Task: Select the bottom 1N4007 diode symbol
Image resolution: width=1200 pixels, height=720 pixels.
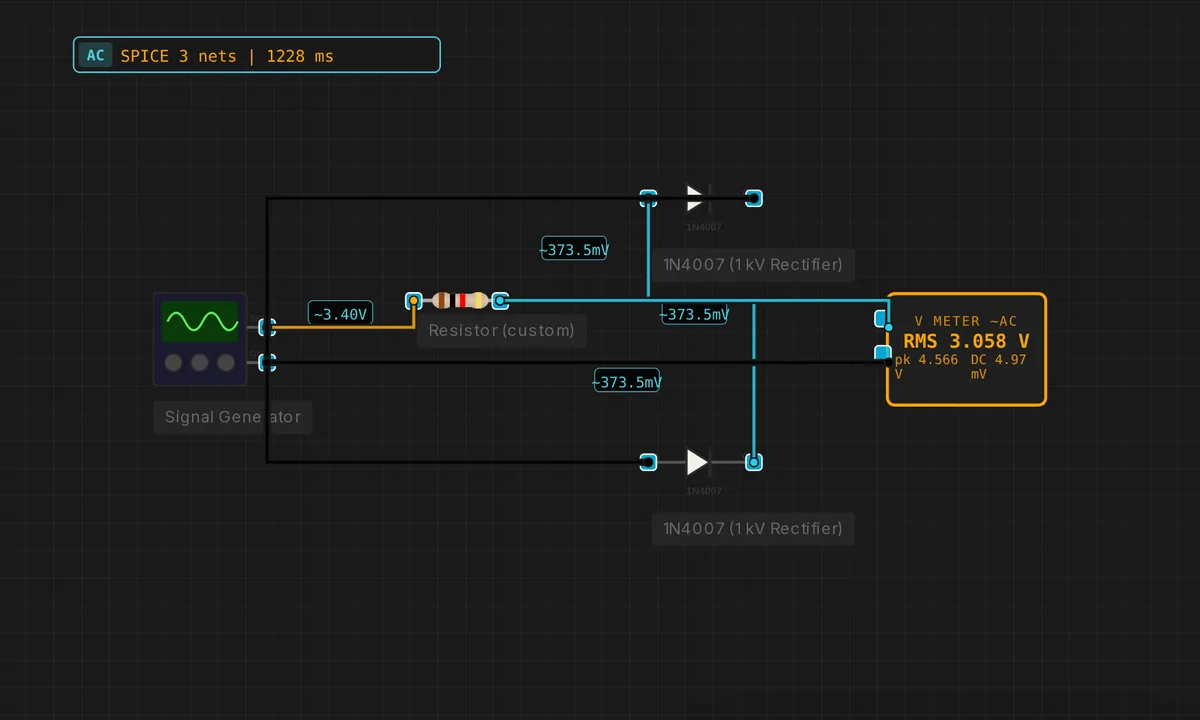Action: click(x=699, y=462)
